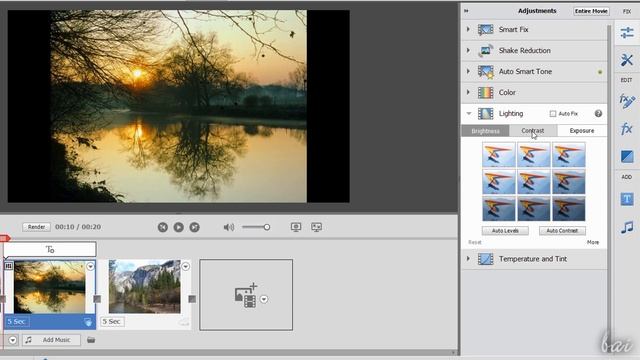Open the Effects fx icon
The width and height of the screenshot is (640, 360).
(627, 129)
